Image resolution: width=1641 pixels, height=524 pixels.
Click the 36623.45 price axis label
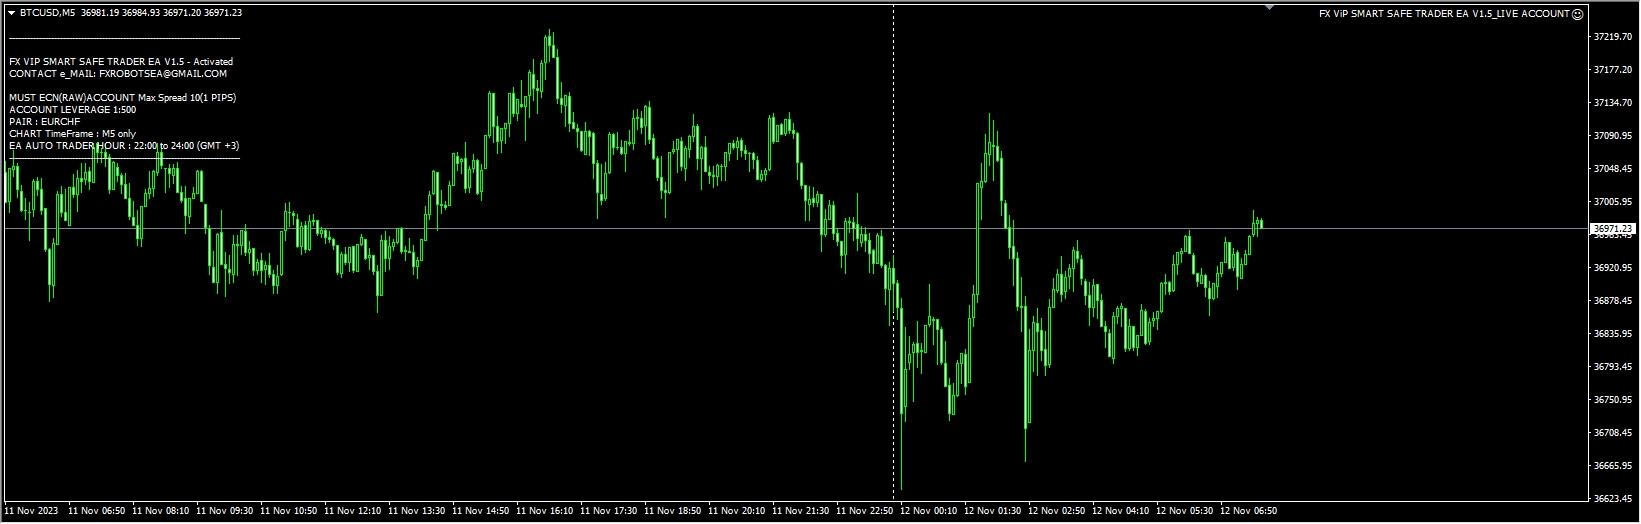[1614, 499]
